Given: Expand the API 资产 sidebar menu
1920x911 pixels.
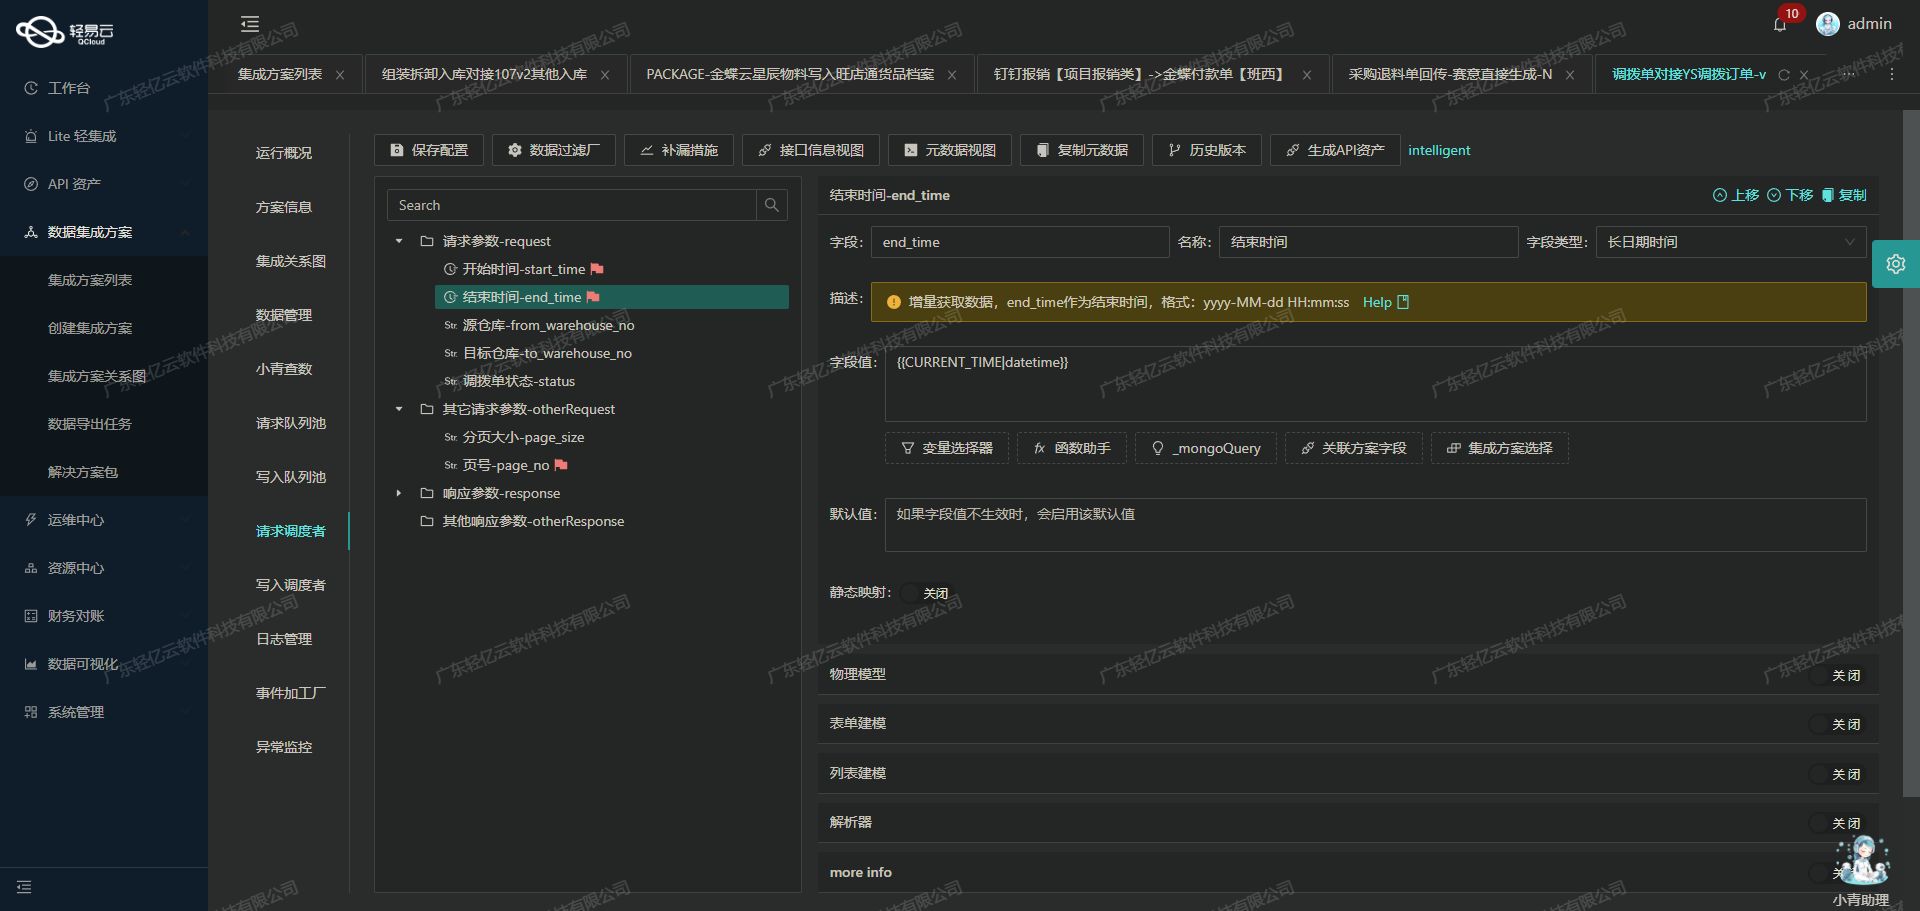Looking at the screenshot, I should tap(104, 184).
